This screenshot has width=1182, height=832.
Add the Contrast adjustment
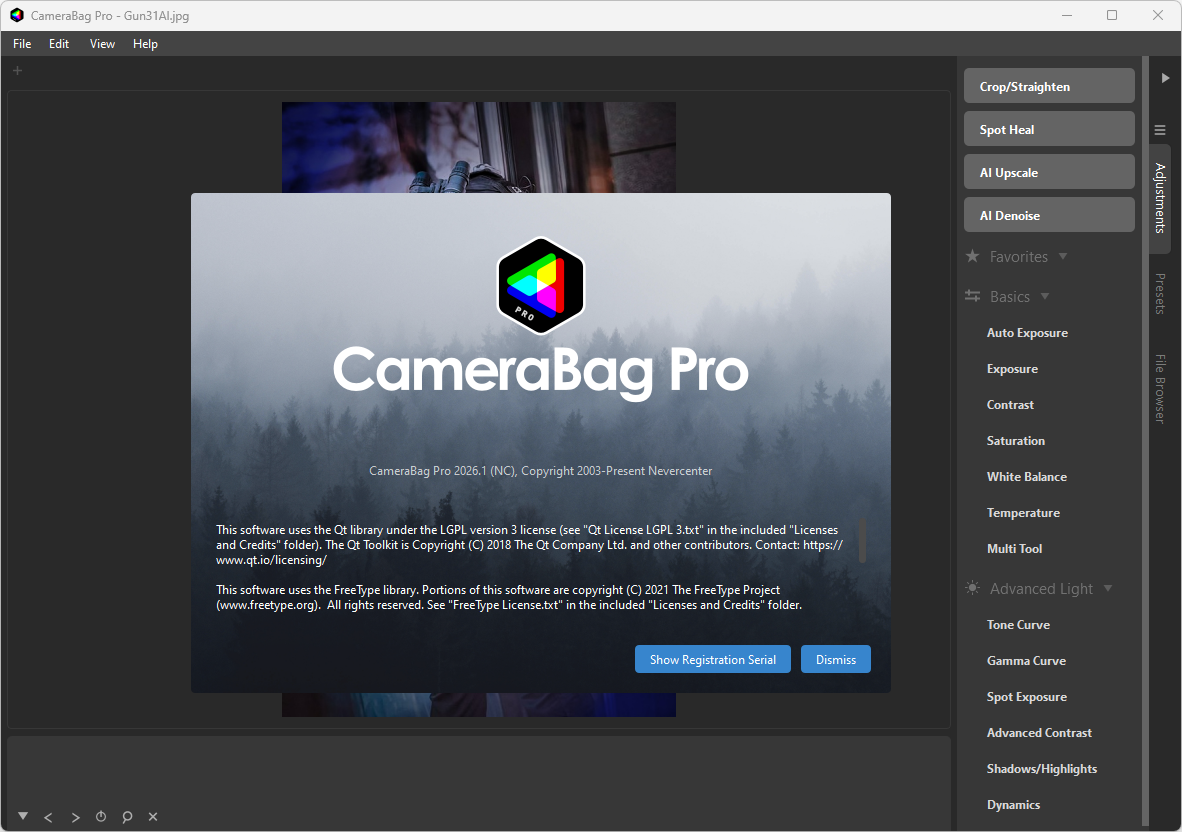pyautogui.click(x=1010, y=405)
